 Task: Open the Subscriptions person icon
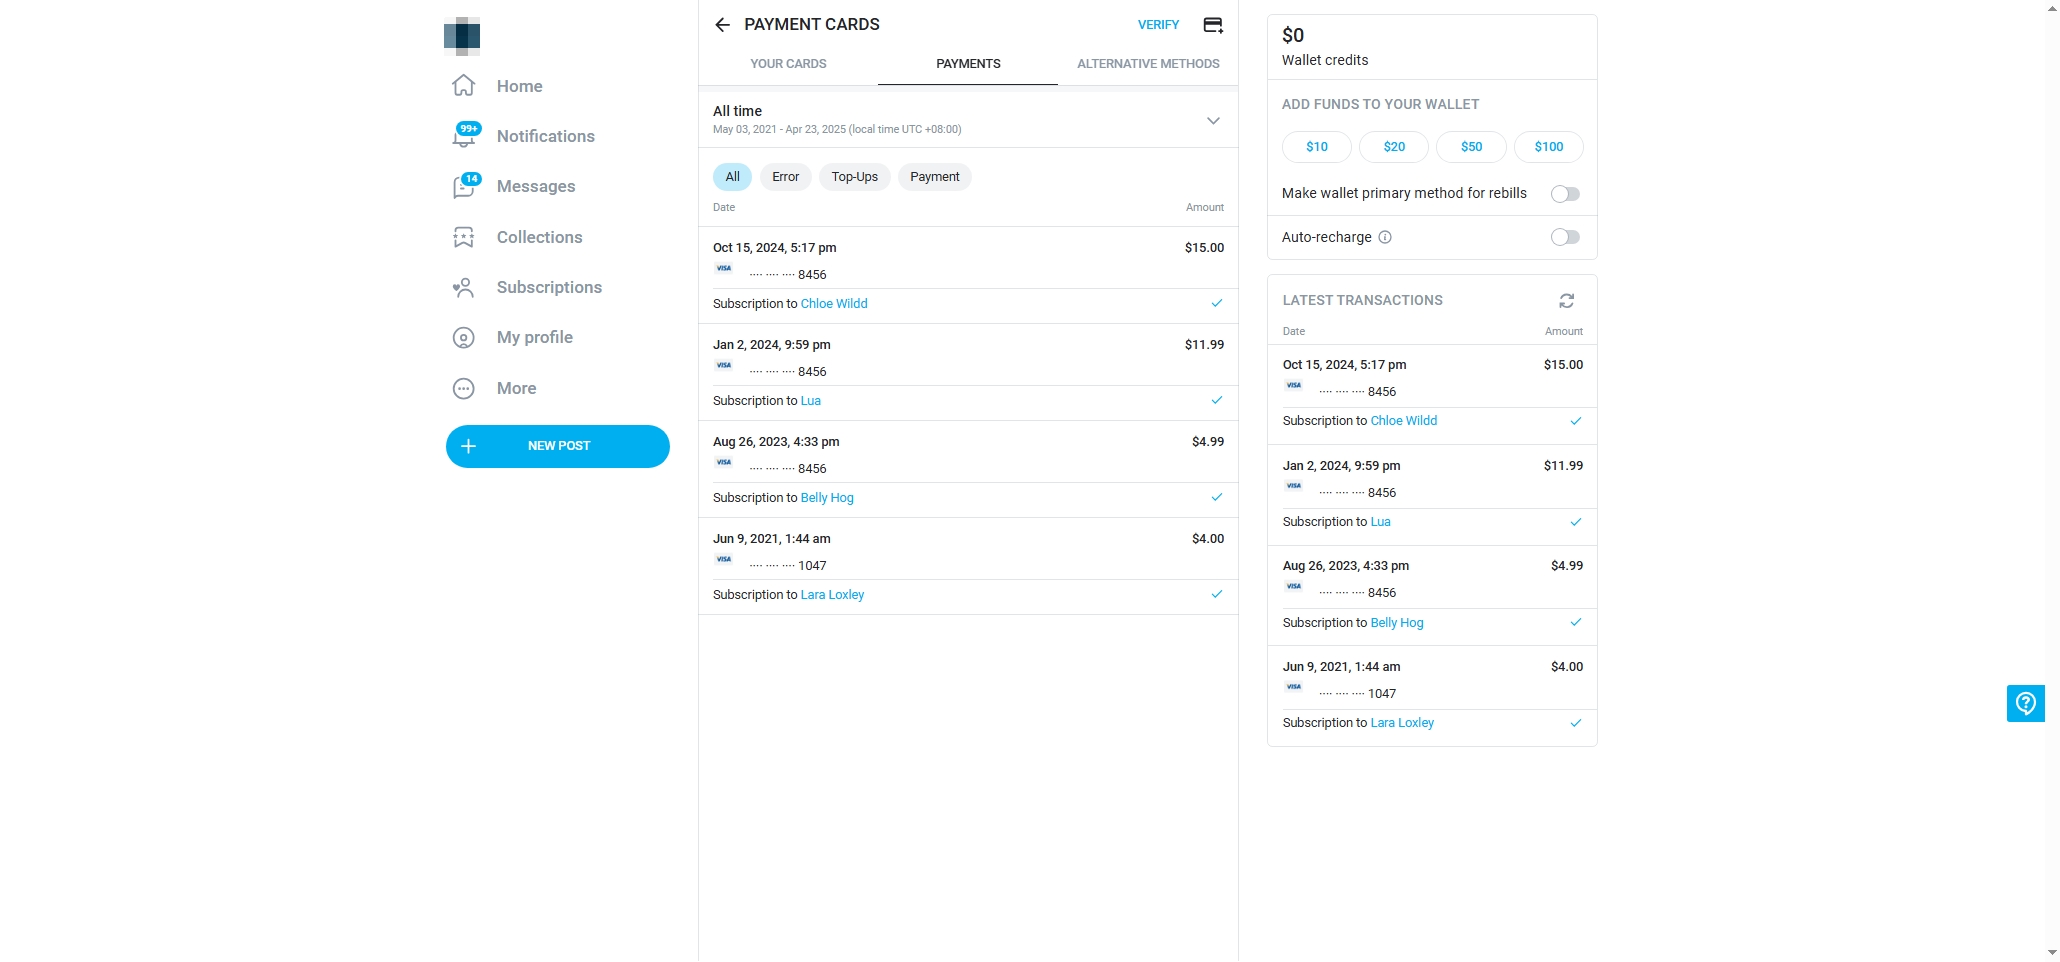pos(464,287)
